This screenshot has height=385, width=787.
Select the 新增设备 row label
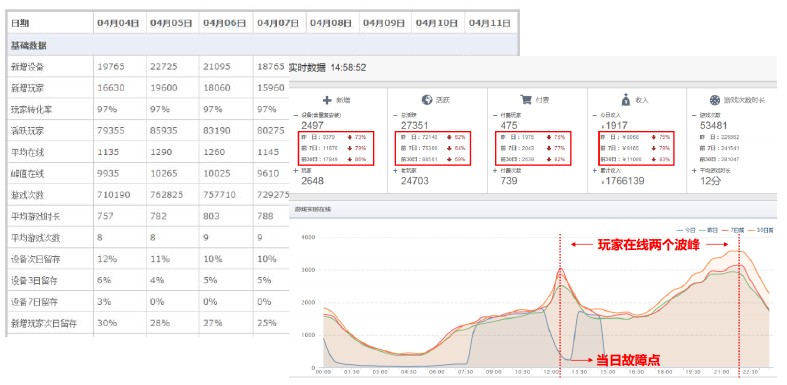(x=28, y=66)
